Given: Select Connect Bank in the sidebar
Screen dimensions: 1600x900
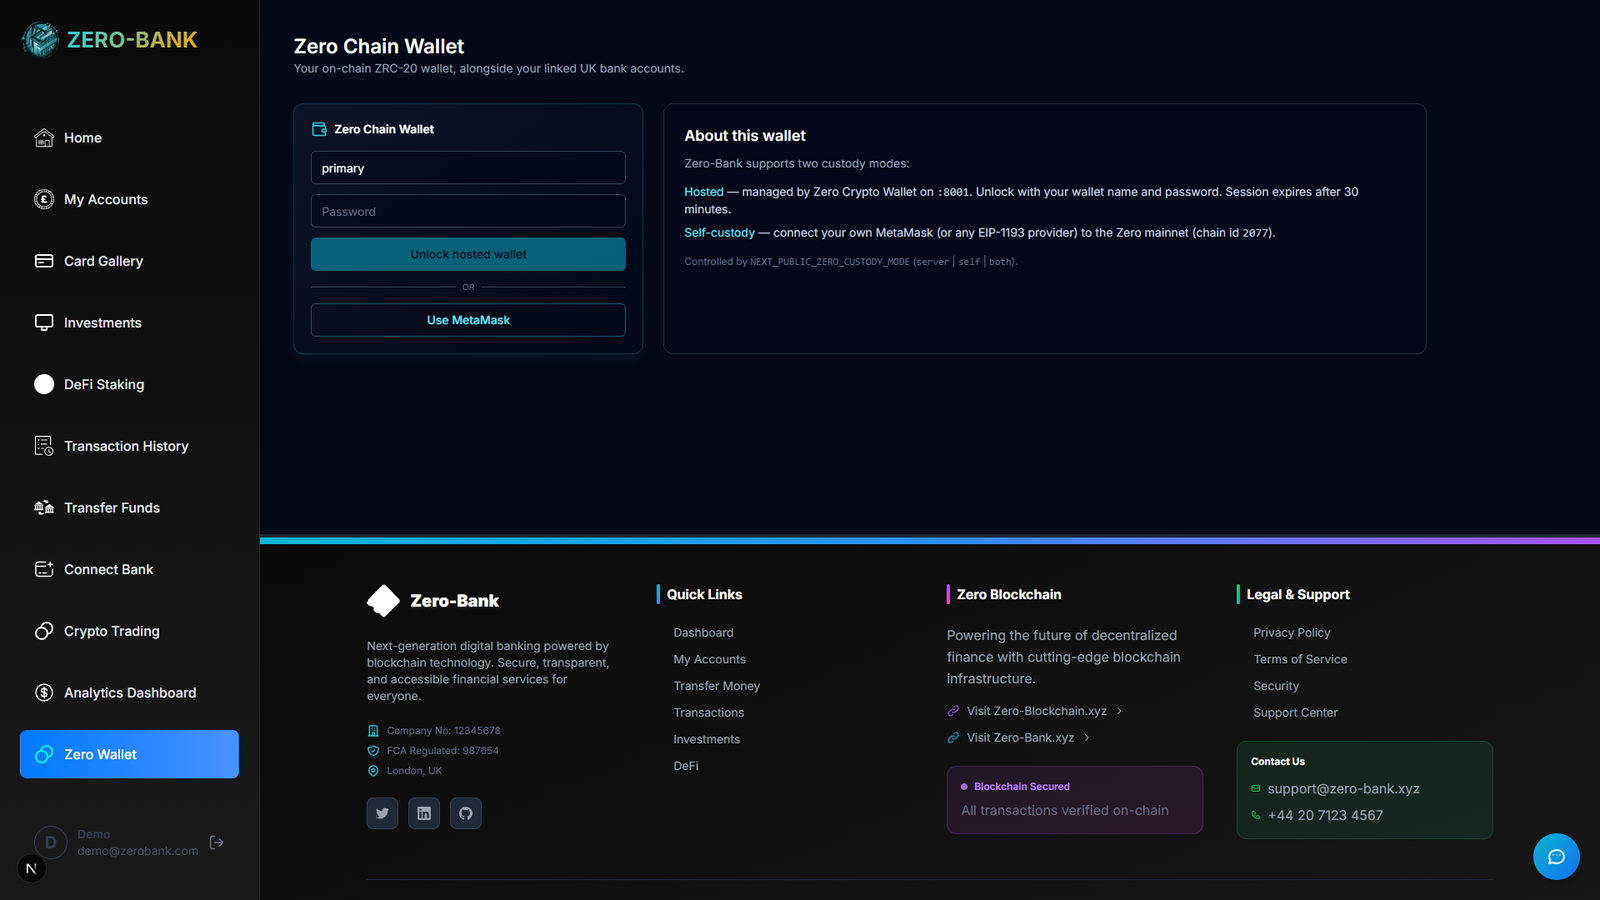Looking at the screenshot, I should (129, 569).
